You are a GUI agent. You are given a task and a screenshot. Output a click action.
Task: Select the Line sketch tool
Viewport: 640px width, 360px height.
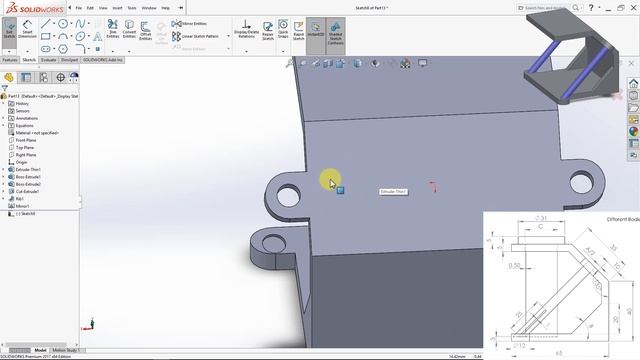[x=45, y=24]
